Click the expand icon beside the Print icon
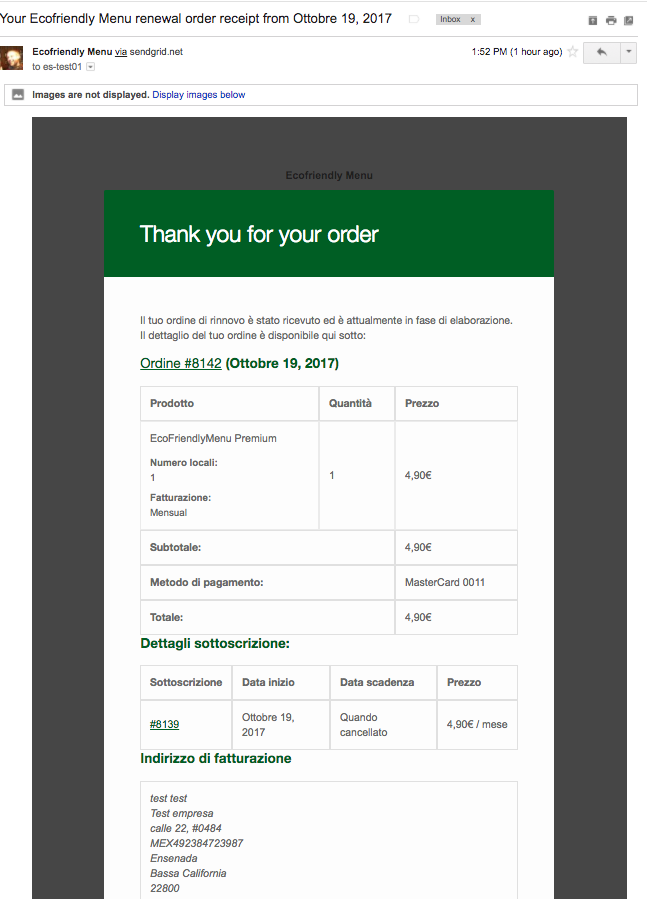 click(x=592, y=19)
